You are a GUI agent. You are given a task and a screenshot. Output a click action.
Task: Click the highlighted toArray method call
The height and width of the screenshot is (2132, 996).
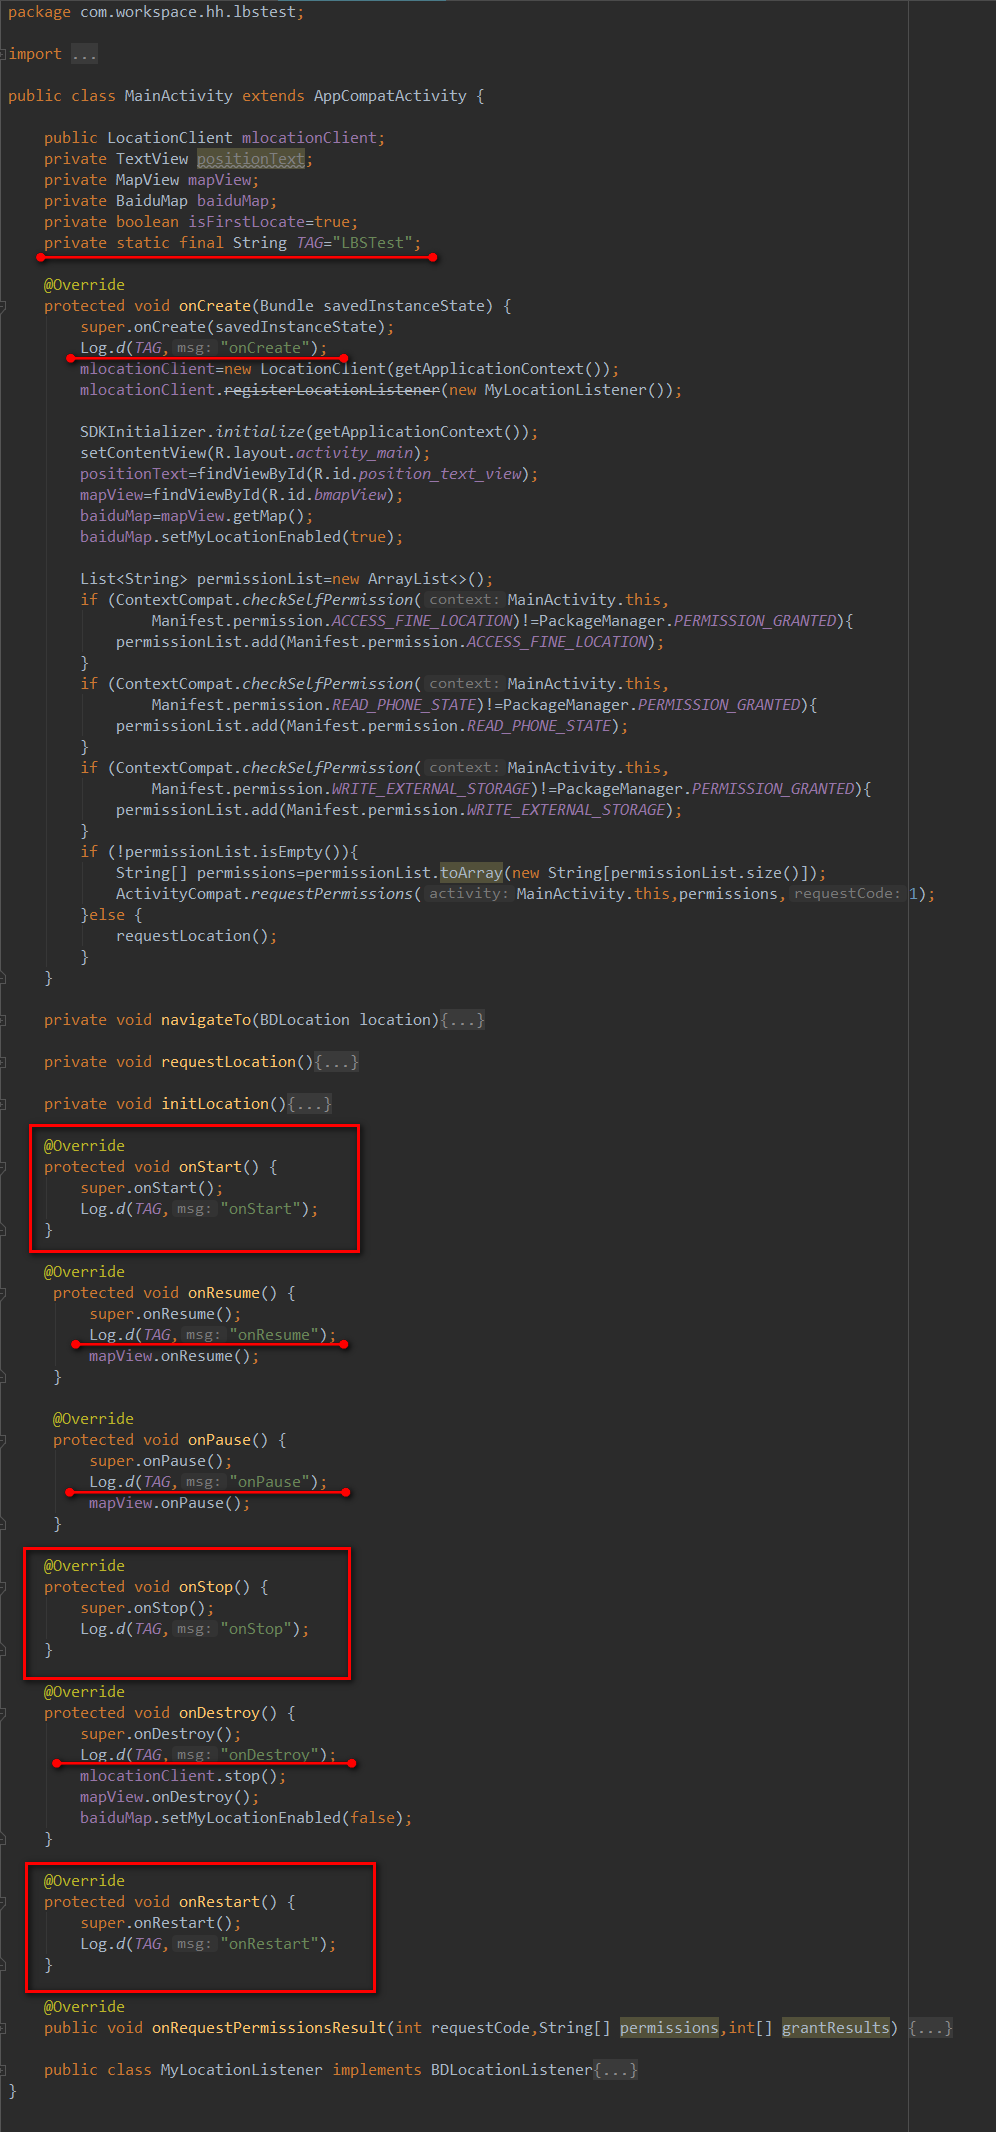pyautogui.click(x=471, y=873)
